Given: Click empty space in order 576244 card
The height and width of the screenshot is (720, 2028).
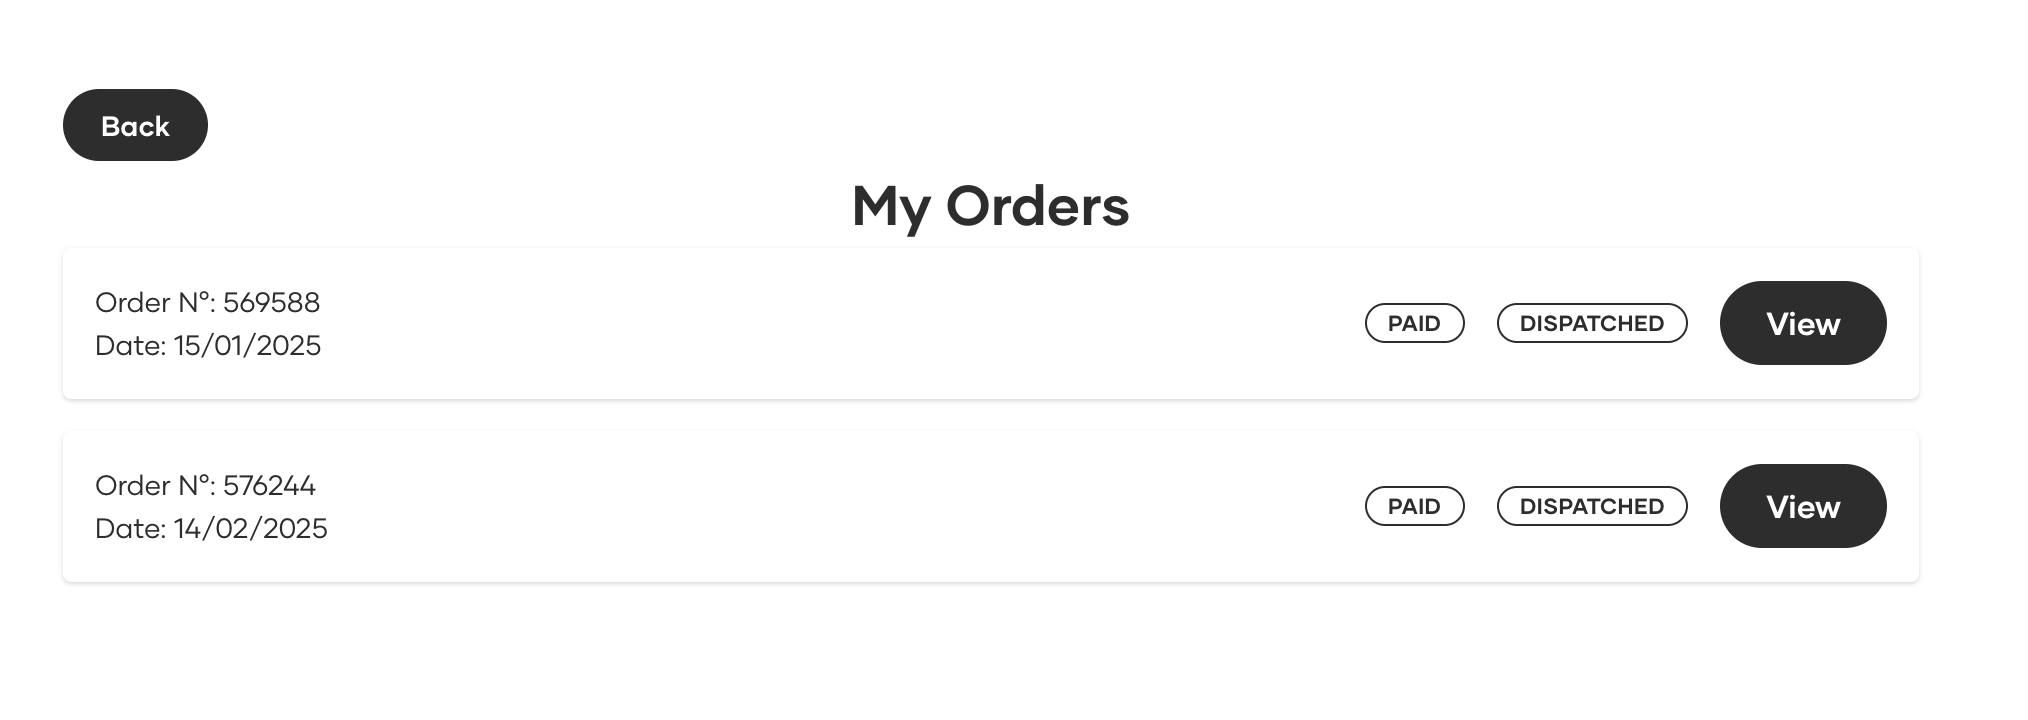Looking at the screenshot, I should pyautogui.click(x=800, y=506).
